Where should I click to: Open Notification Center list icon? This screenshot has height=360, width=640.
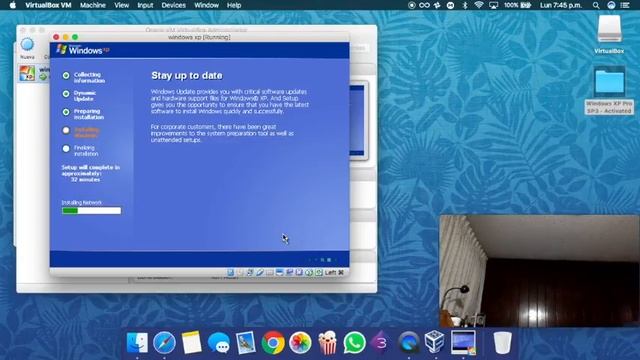click(x=625, y=5)
